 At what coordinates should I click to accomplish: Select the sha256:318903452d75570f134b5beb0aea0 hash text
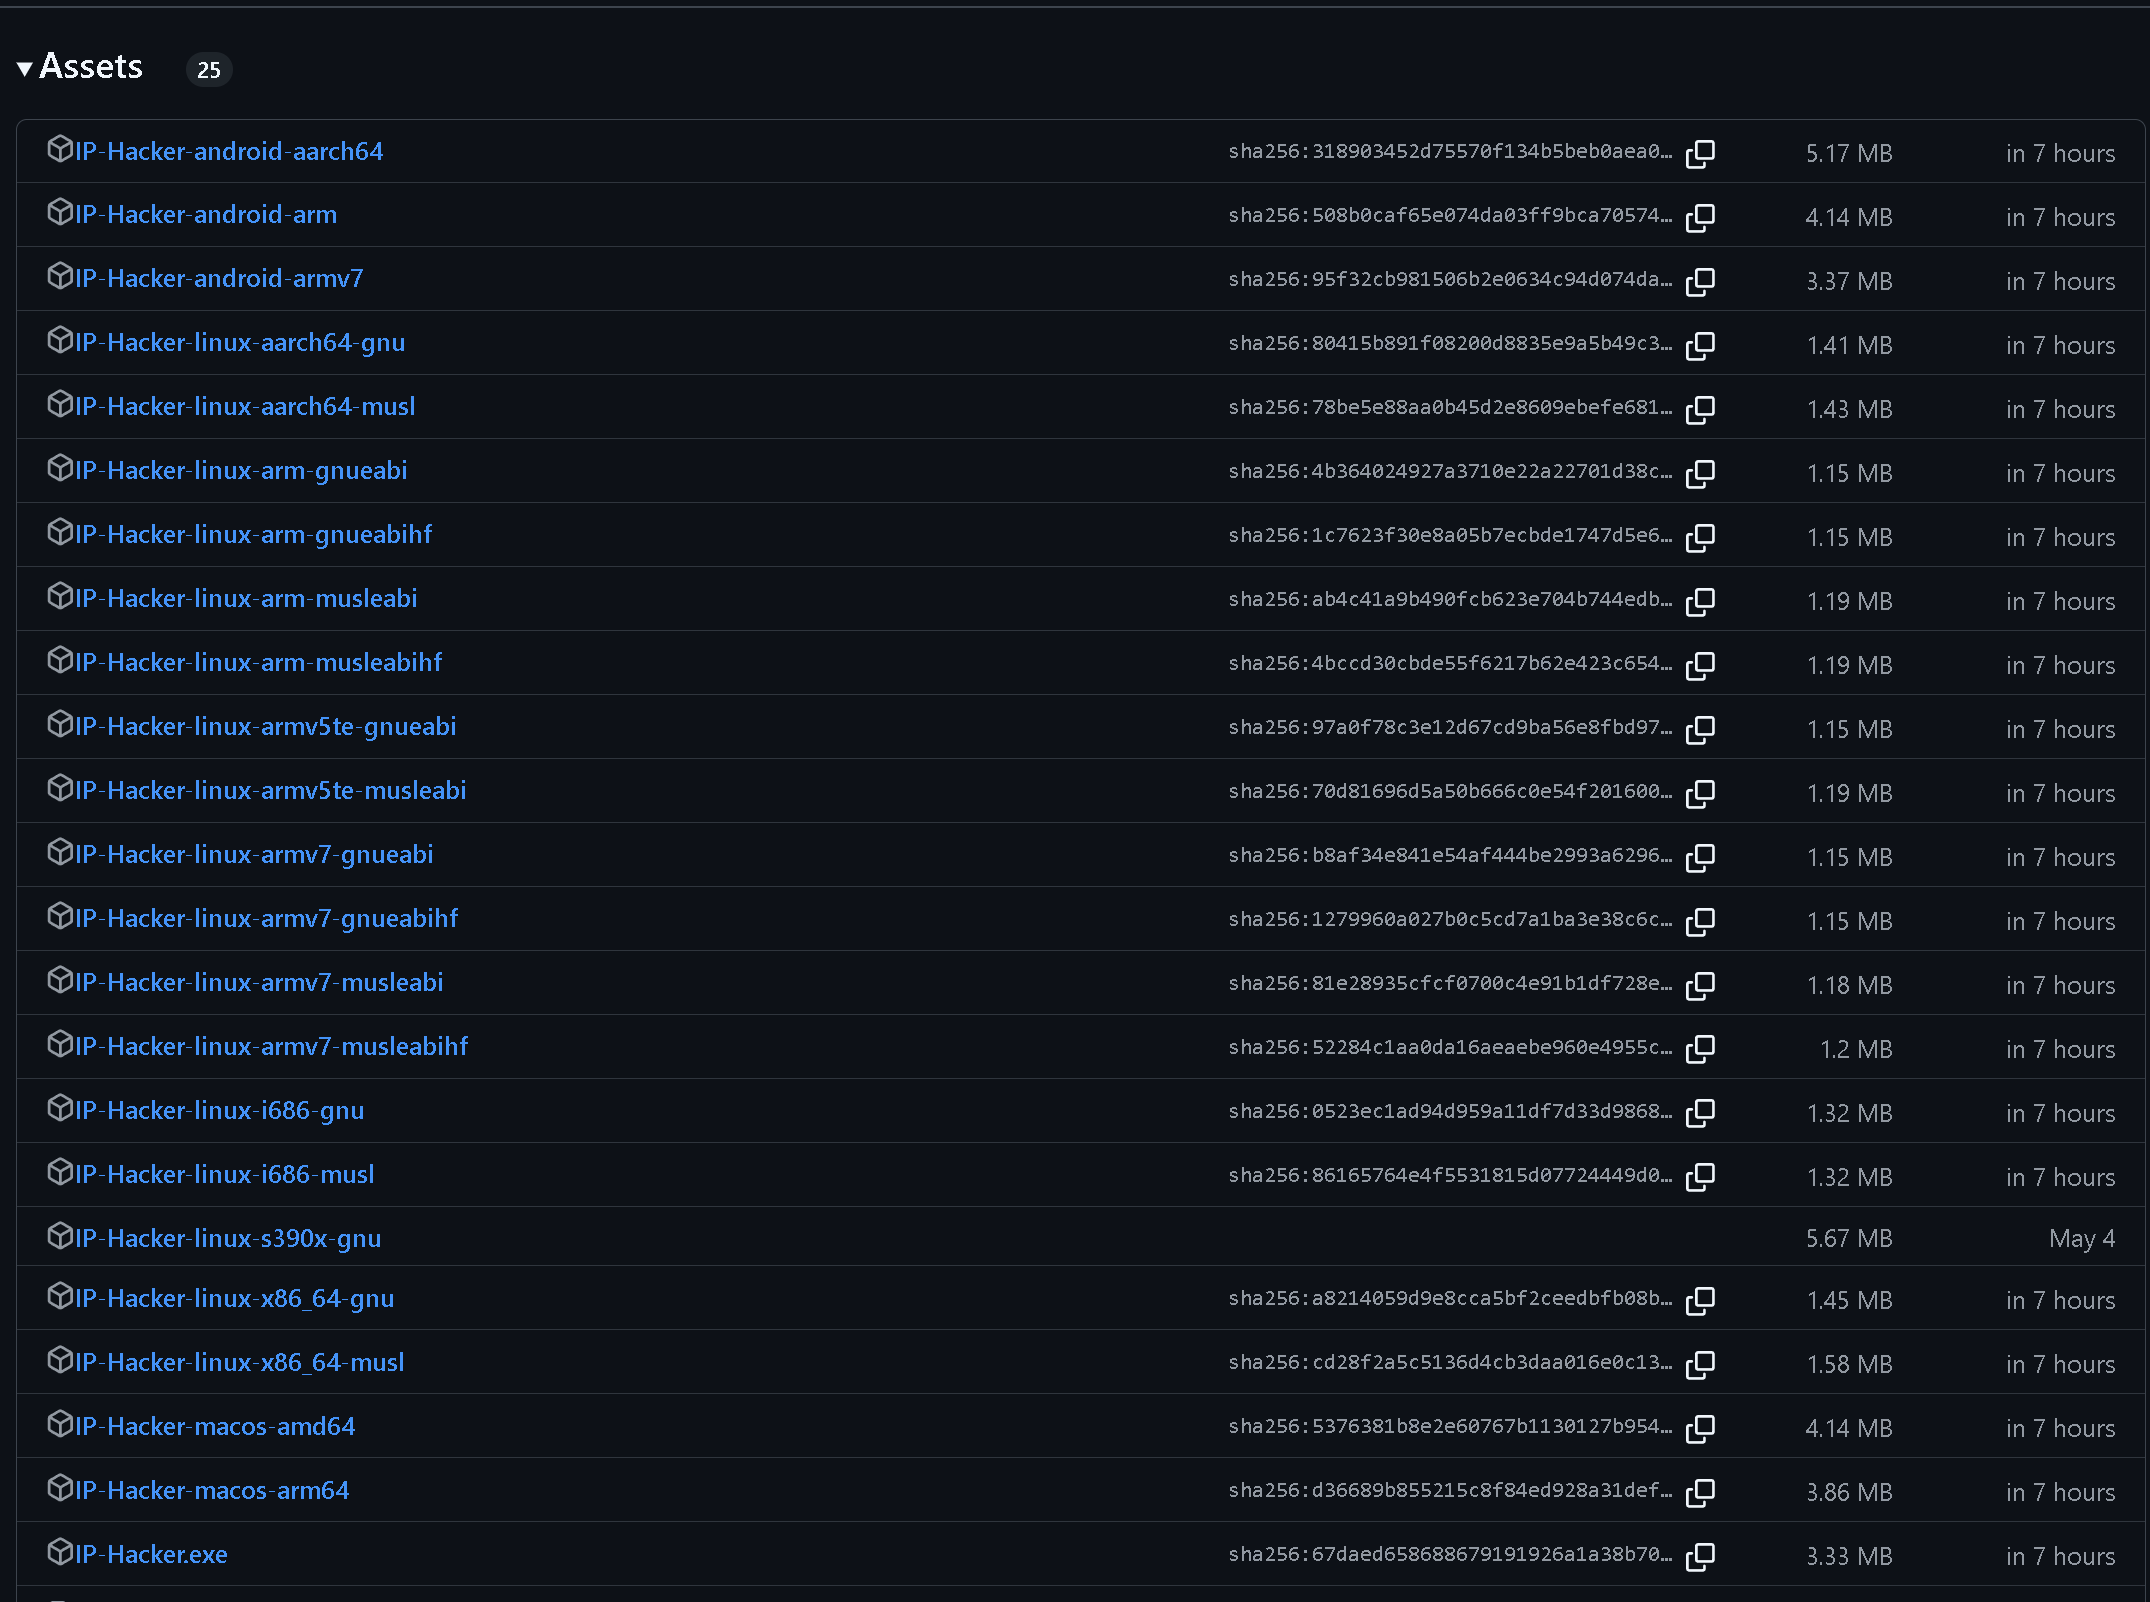(1450, 151)
